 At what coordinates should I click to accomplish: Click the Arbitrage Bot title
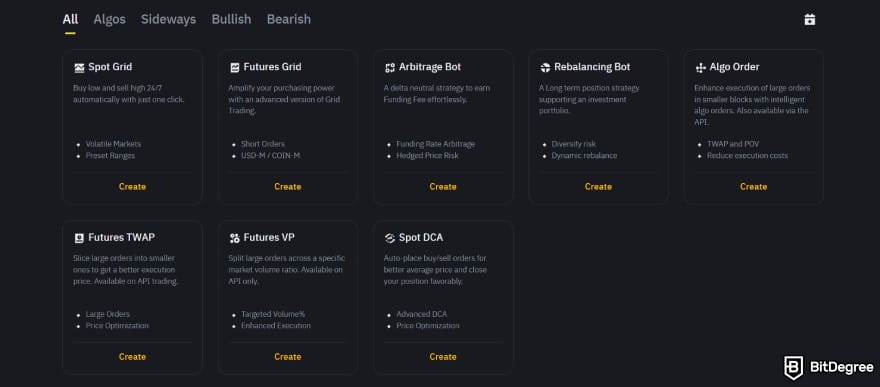430,67
